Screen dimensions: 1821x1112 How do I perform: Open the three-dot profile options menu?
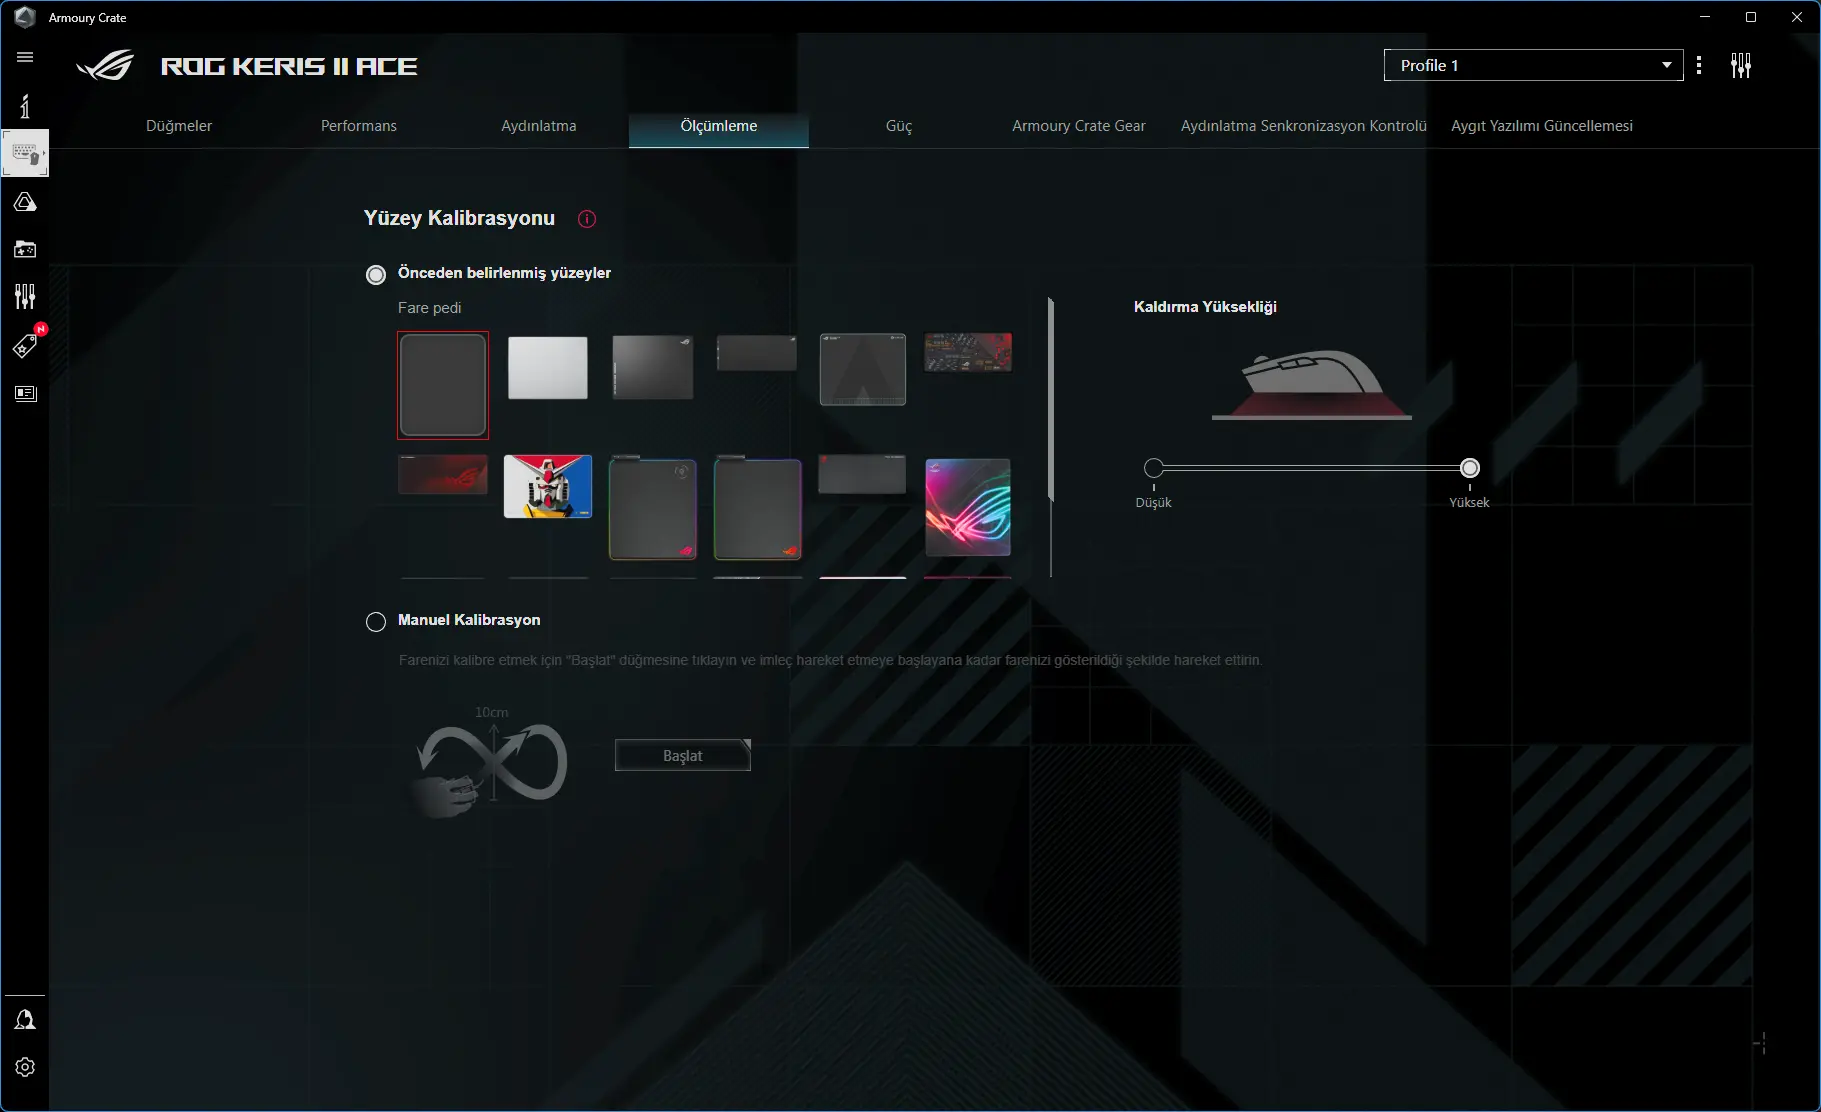(x=1699, y=65)
